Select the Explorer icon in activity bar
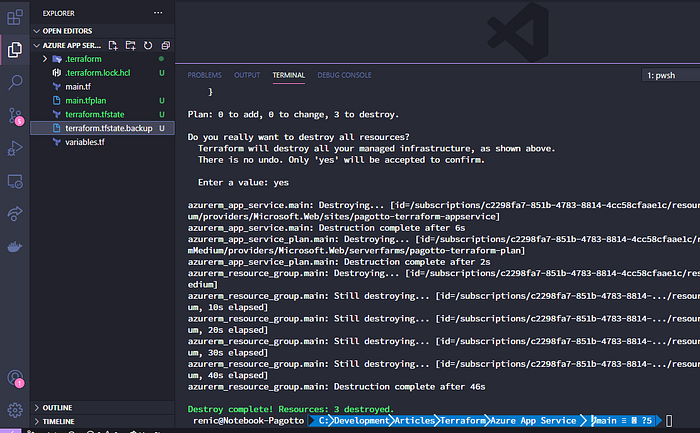Screen dimensions: 700x433 click(15, 50)
